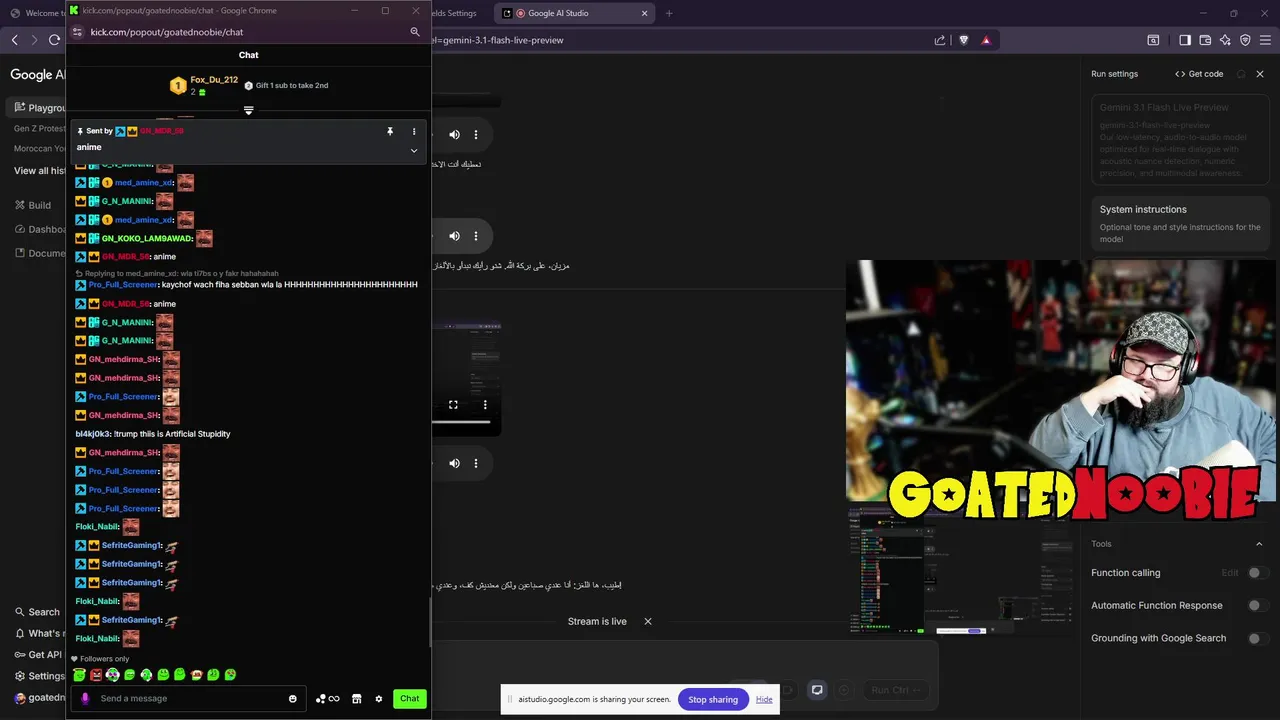Screen dimensions: 1280x720
Task: Click the add circle icon near Run
Action: click(x=844, y=689)
